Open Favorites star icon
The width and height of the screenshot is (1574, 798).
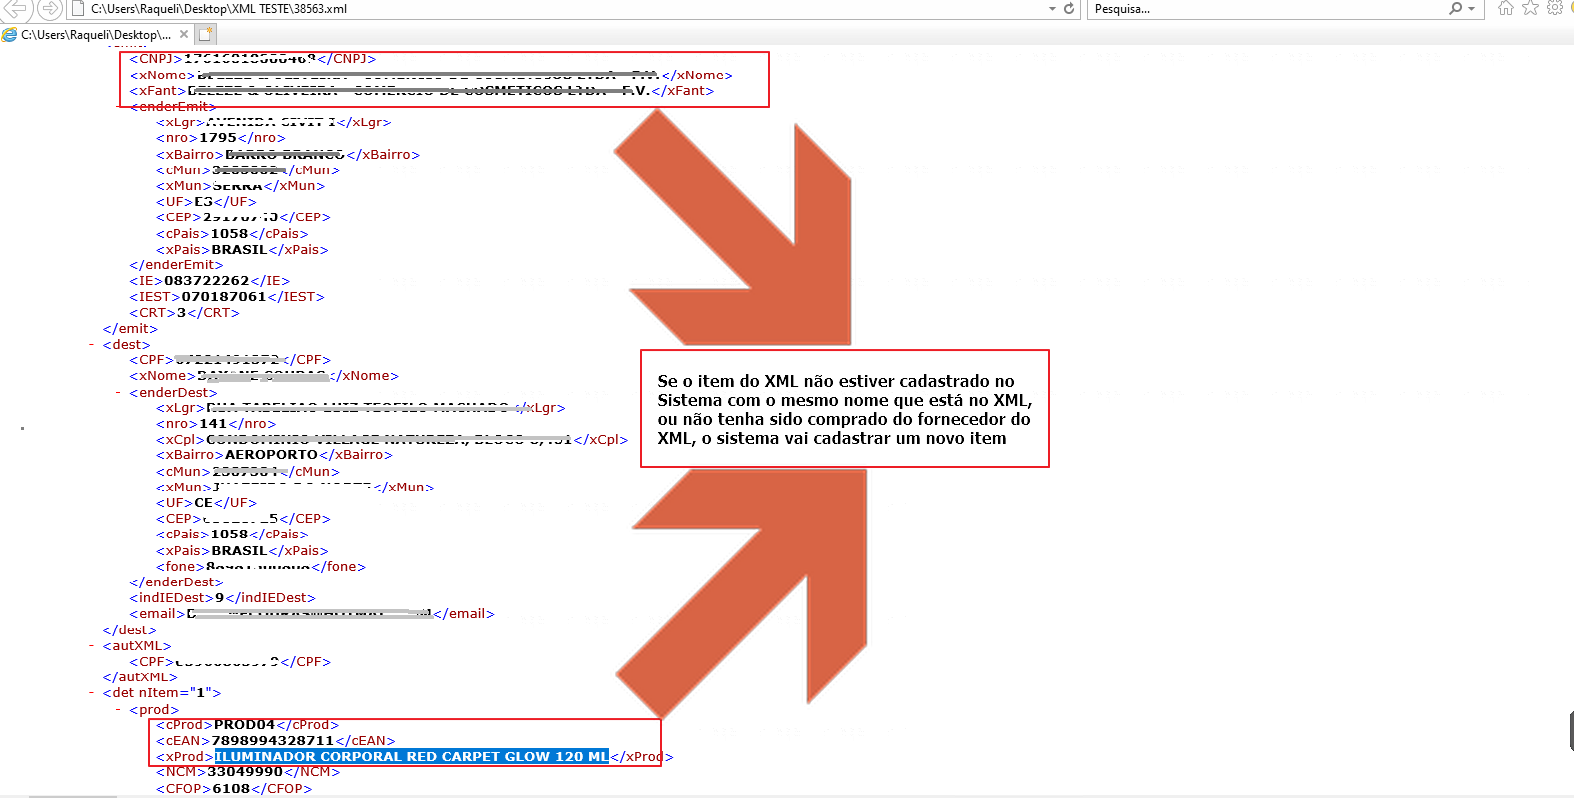click(x=1530, y=8)
